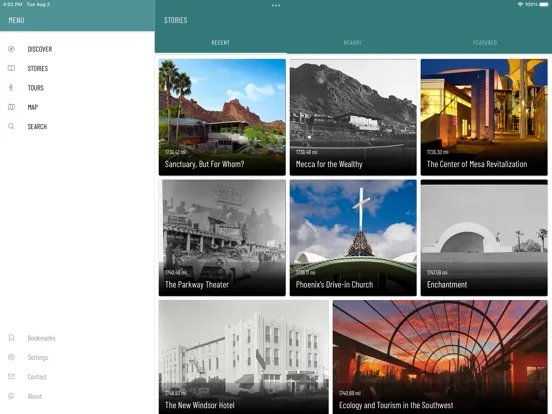Switch to the Featured tab
The image size is (552, 414).
(x=485, y=43)
